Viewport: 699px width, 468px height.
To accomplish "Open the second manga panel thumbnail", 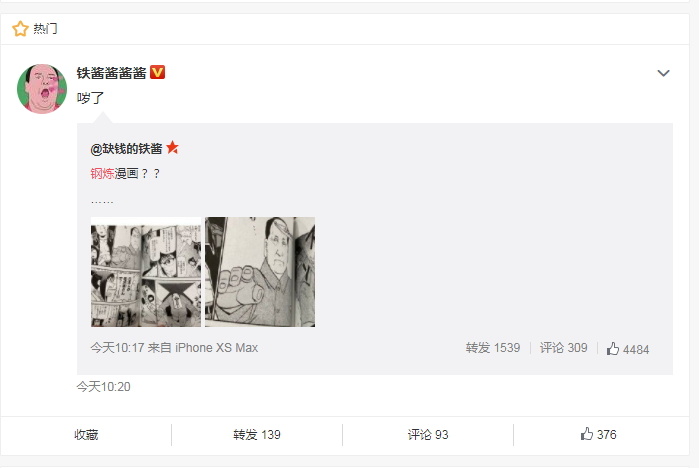I will [x=260, y=272].
